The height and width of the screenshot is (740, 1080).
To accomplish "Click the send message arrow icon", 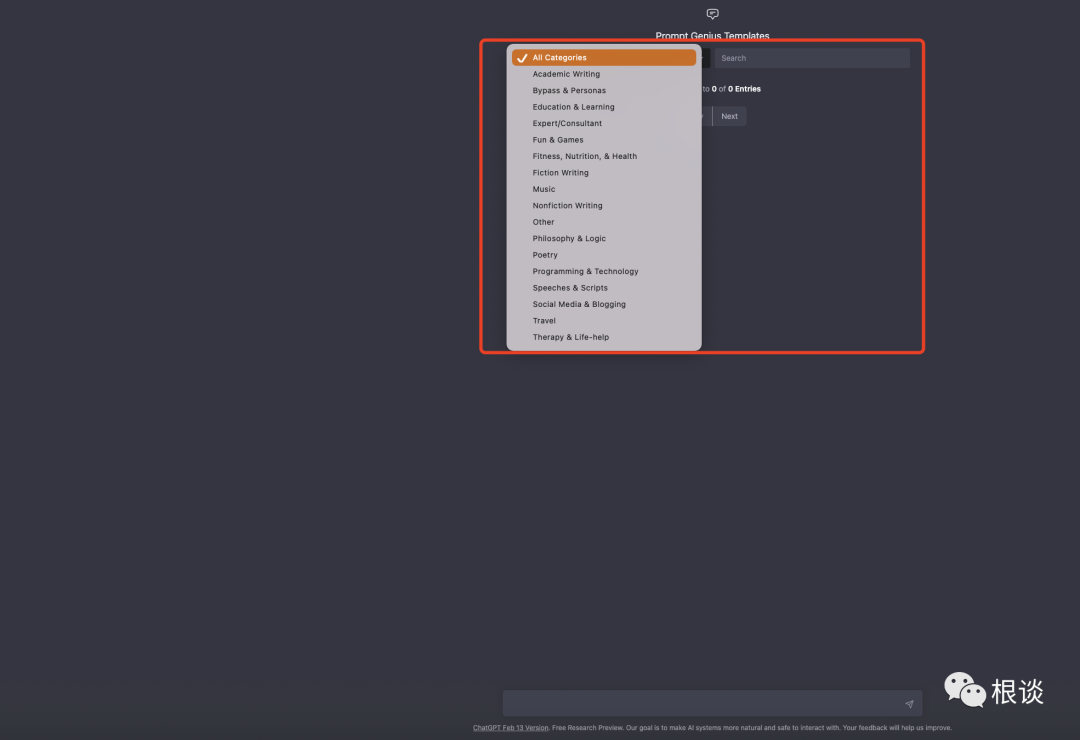I will click(x=909, y=704).
